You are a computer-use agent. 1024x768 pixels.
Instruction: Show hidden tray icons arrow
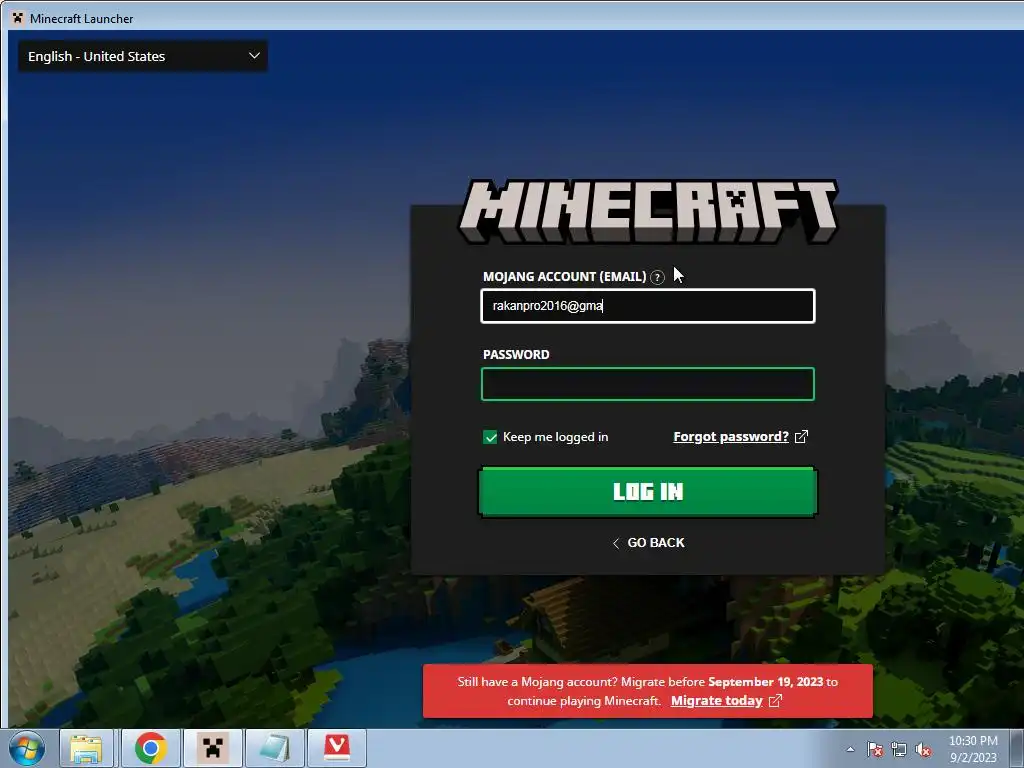[x=850, y=749]
